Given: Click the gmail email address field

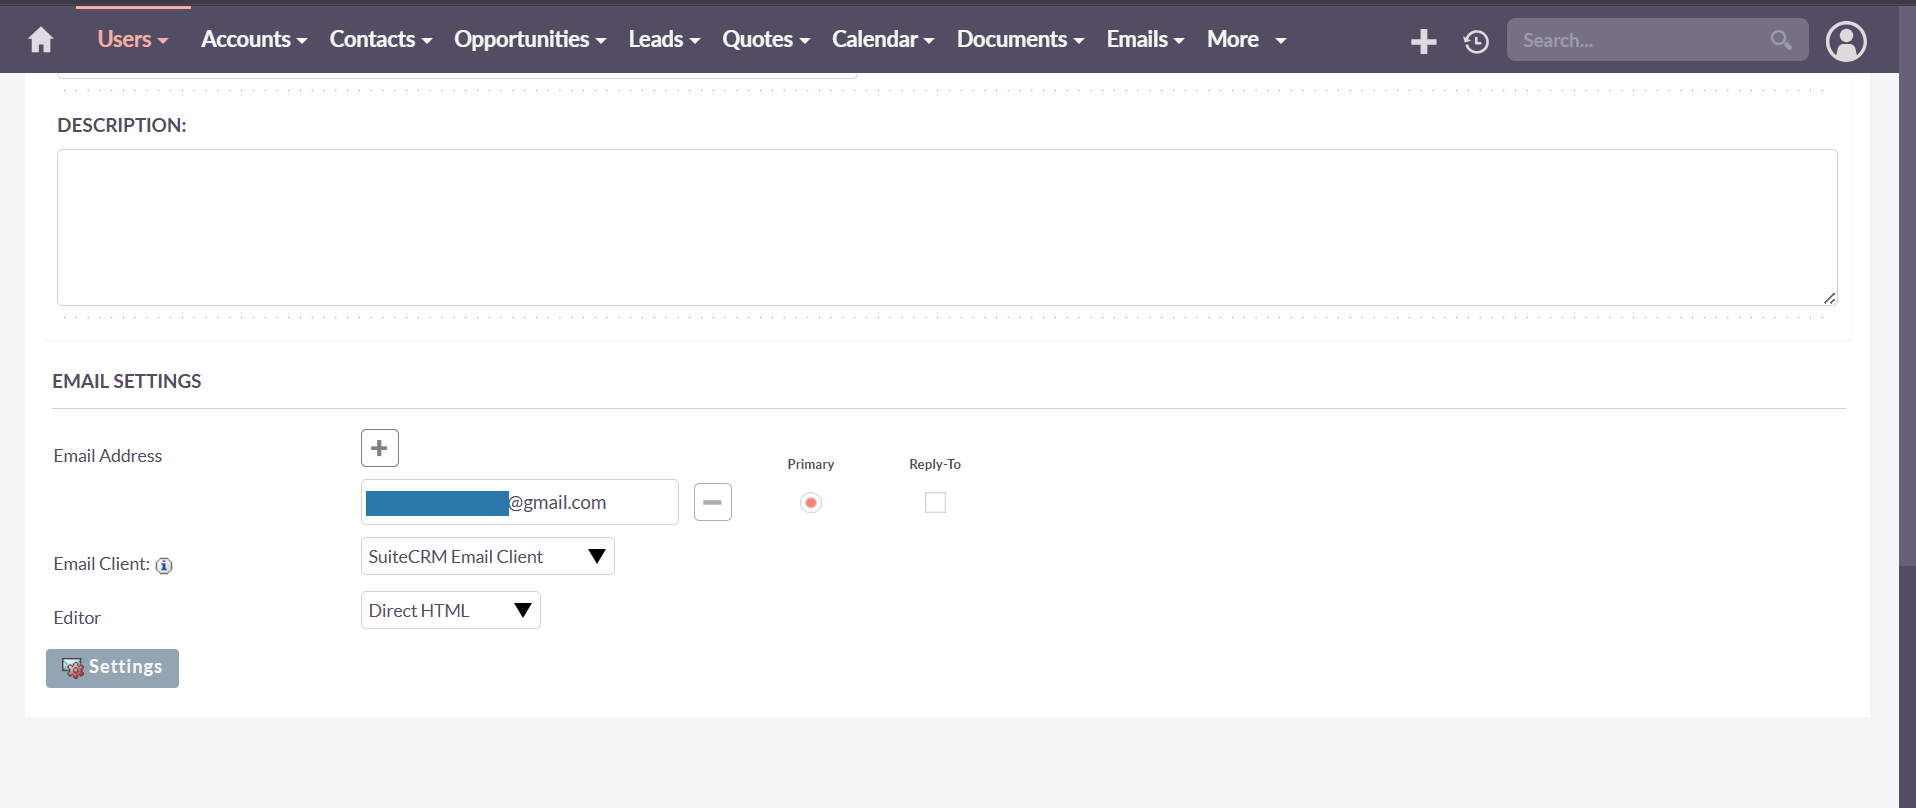Looking at the screenshot, I should point(519,502).
